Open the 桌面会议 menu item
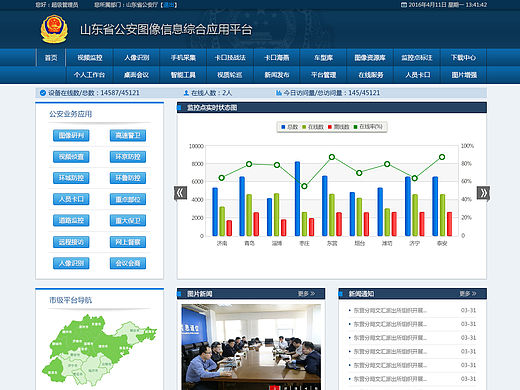Viewport: 520px width, 390px height. [137, 75]
